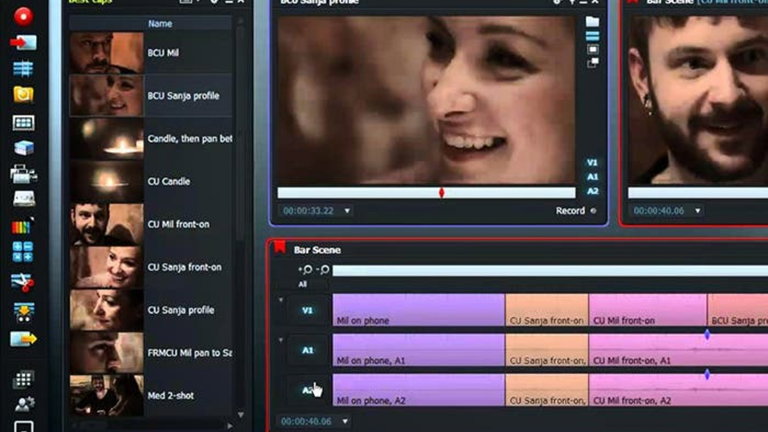Open timeline timecode dropdown at bottom
Image resolution: width=768 pixels, height=432 pixels.
[x=345, y=421]
